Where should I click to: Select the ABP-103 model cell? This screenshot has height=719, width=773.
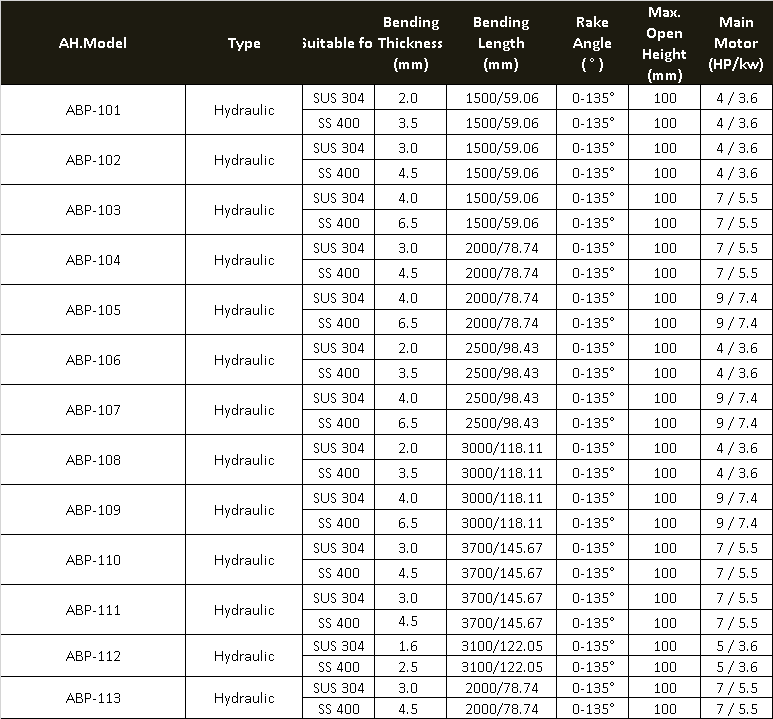tap(93, 210)
